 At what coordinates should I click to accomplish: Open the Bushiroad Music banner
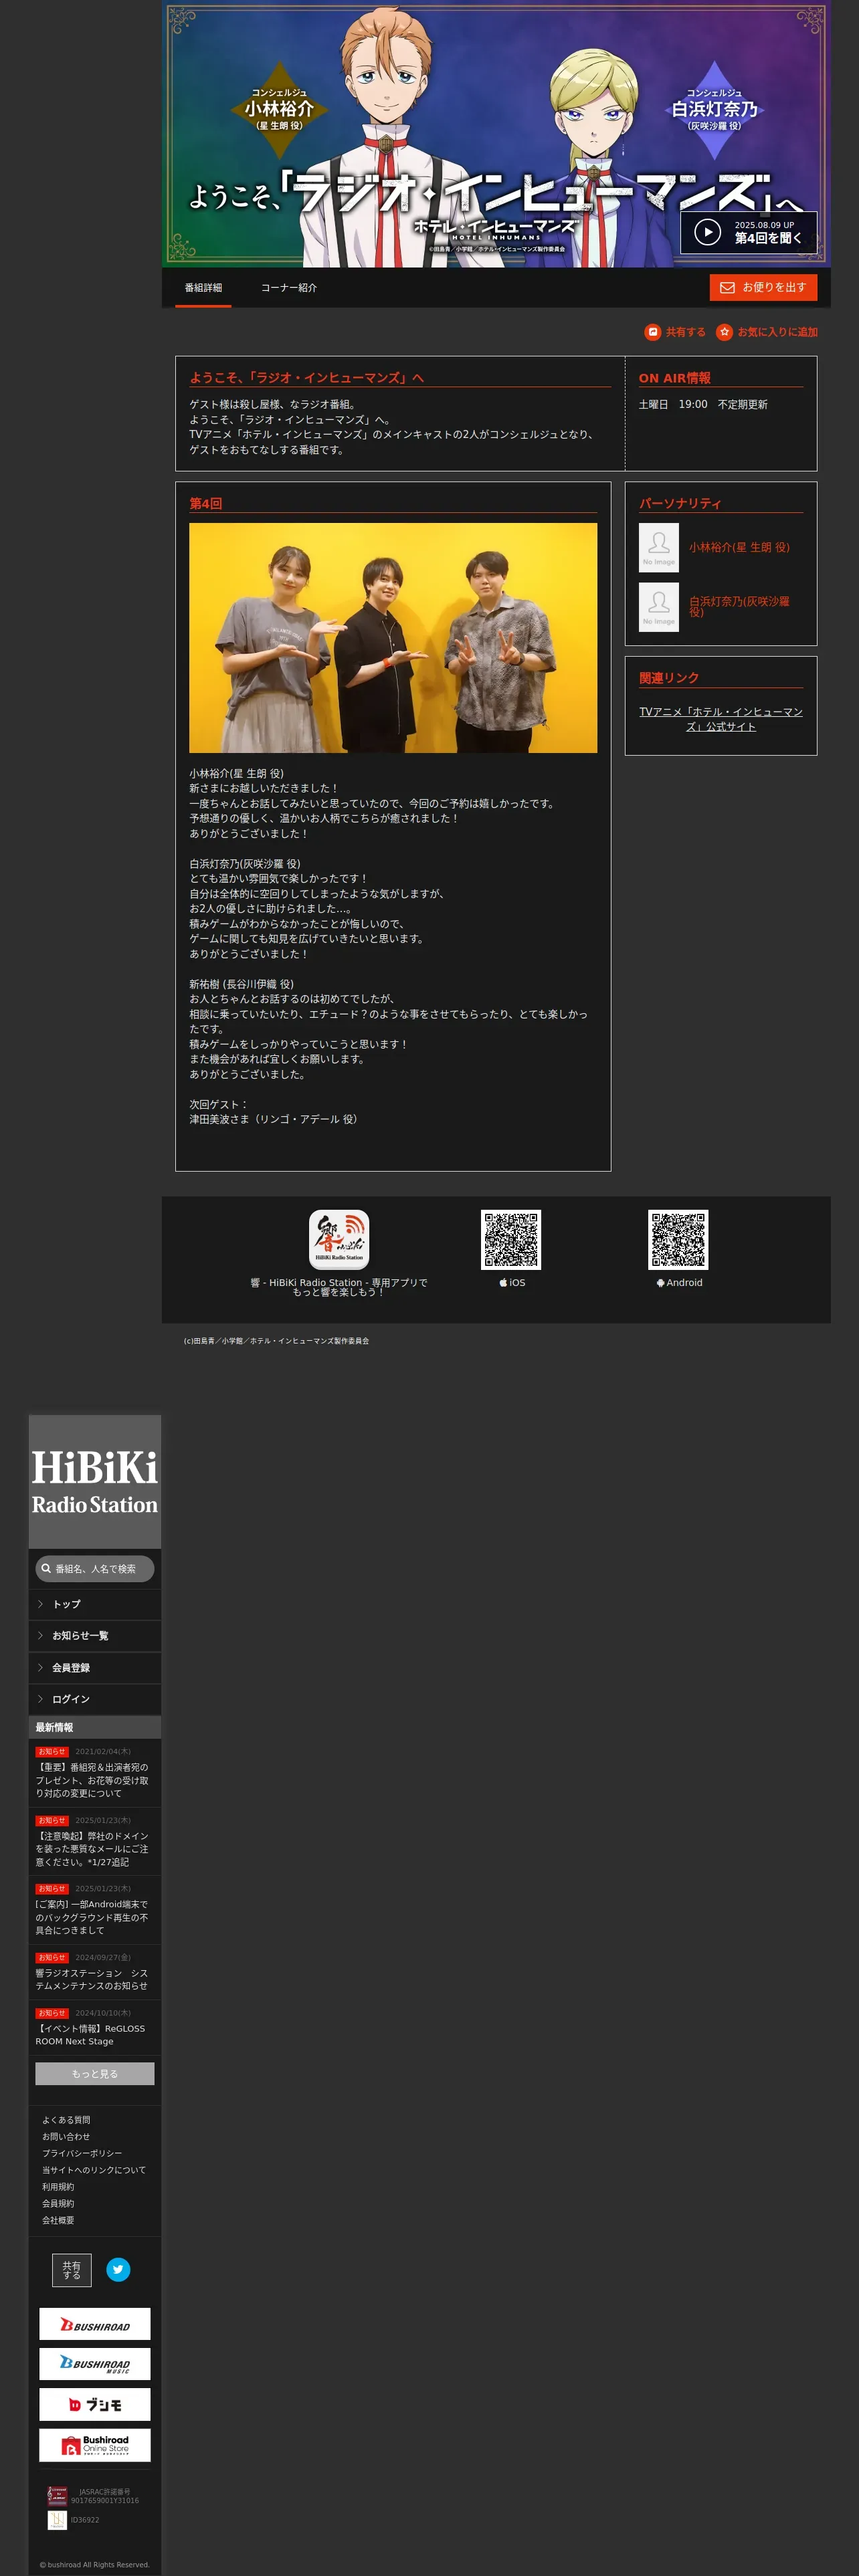(x=95, y=2364)
